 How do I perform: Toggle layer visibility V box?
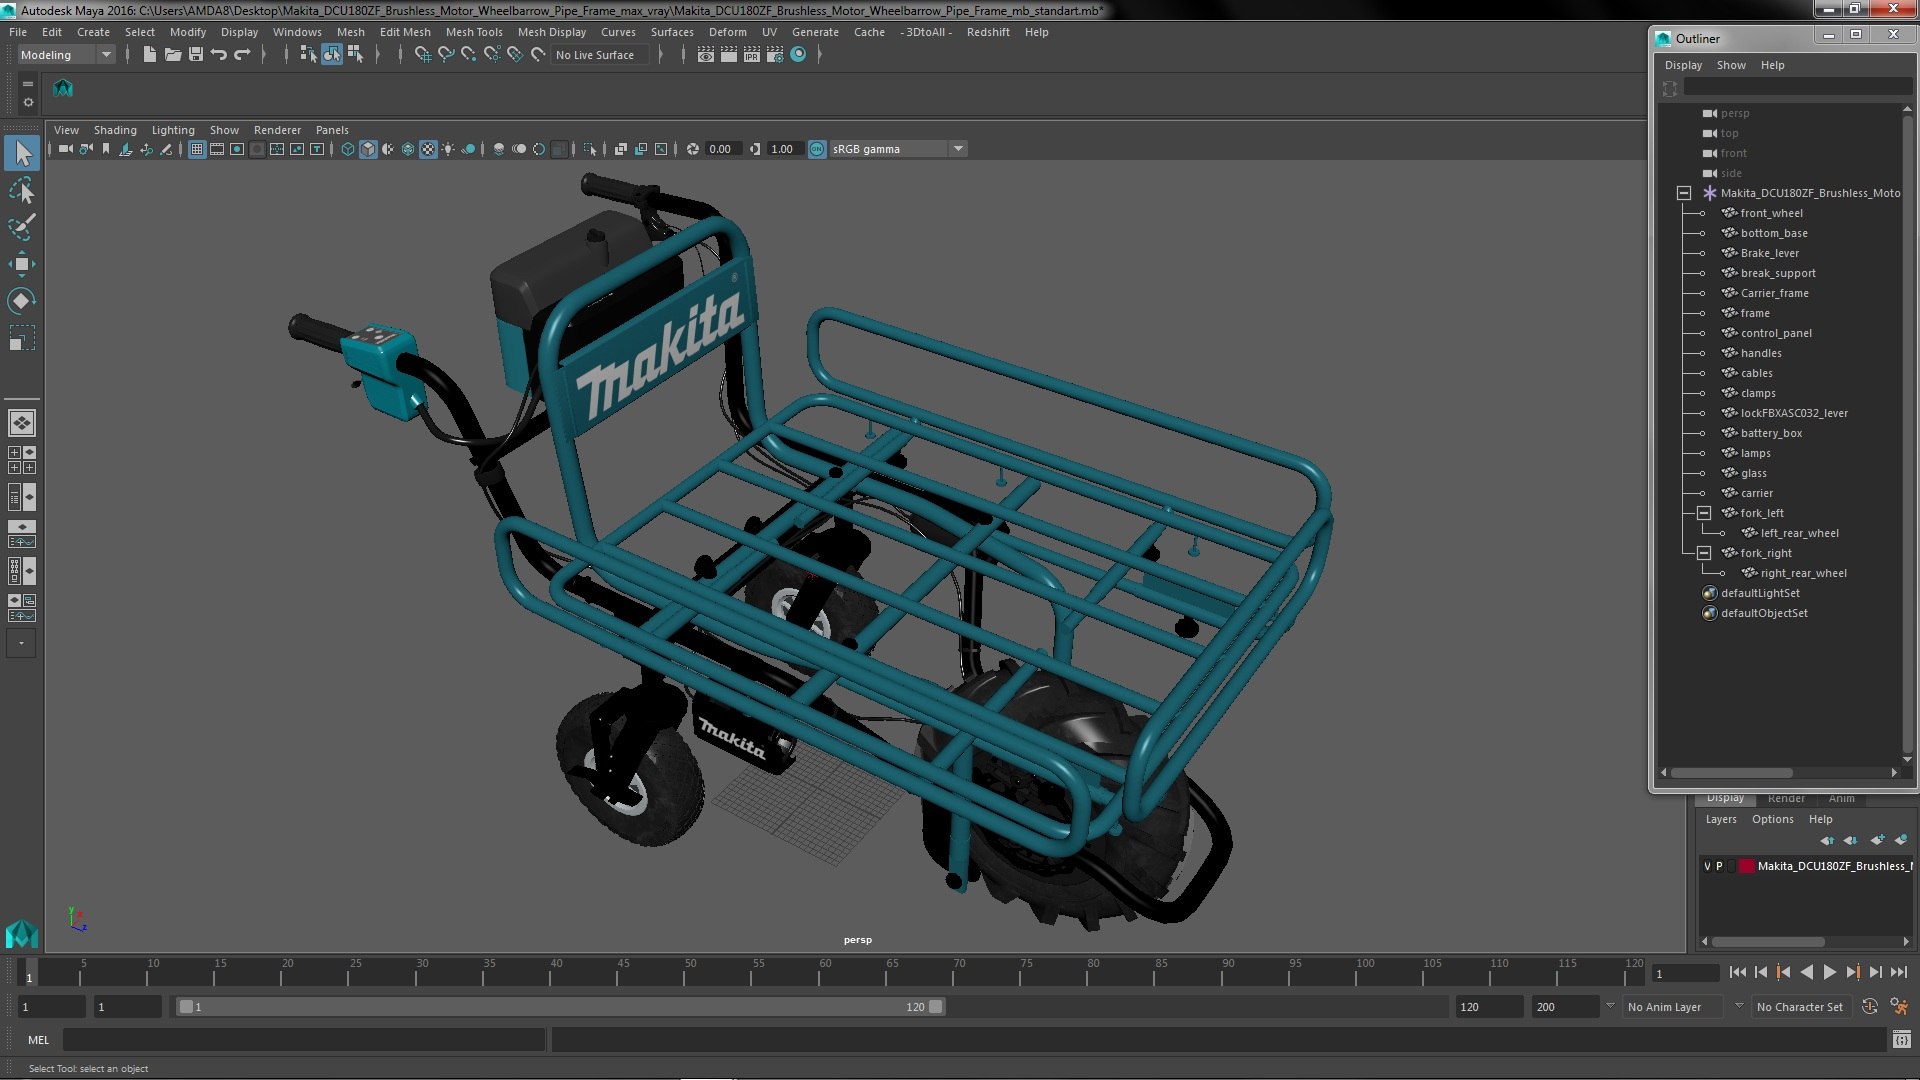click(1707, 866)
